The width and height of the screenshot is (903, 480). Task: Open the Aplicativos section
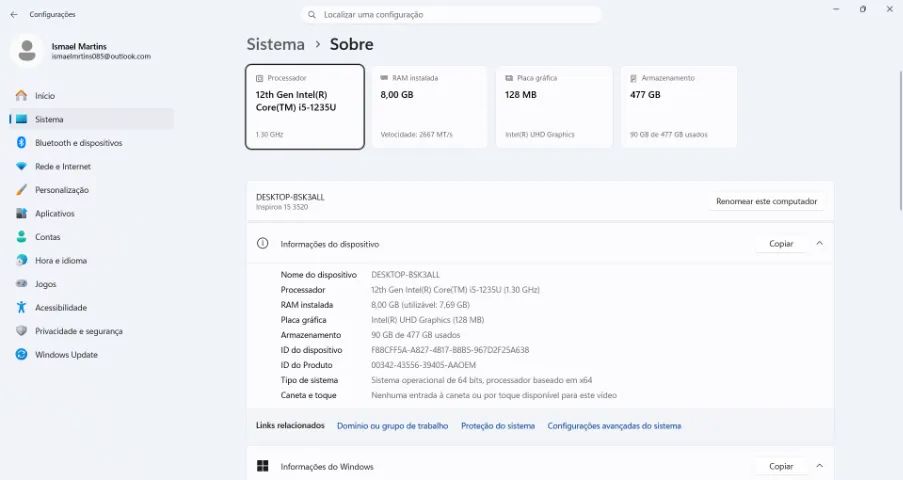(x=92, y=213)
